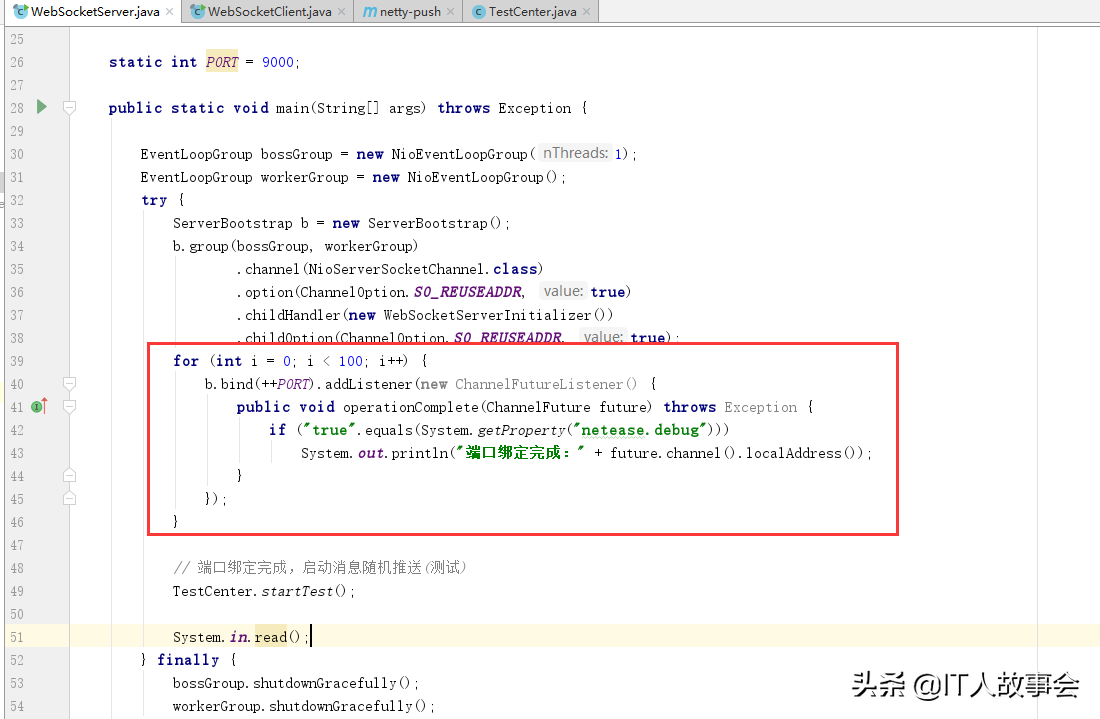Close the netty-push tab
Screen dimensions: 1100x719
(x=451, y=12)
